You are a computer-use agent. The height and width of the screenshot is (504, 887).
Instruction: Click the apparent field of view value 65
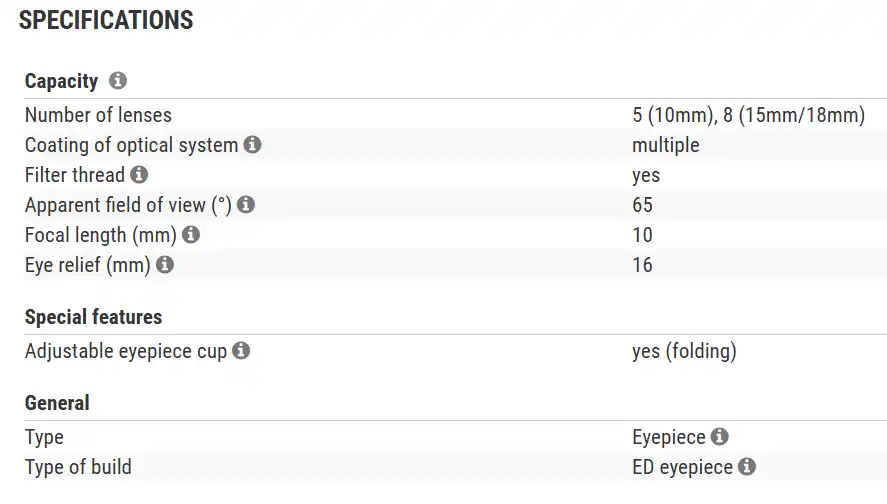[x=642, y=205]
